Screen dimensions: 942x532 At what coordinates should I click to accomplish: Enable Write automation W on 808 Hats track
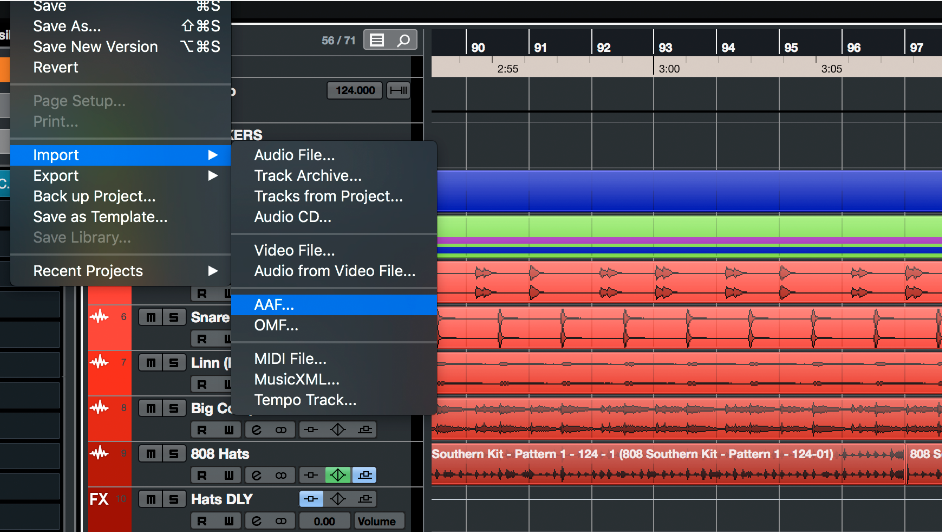228,475
